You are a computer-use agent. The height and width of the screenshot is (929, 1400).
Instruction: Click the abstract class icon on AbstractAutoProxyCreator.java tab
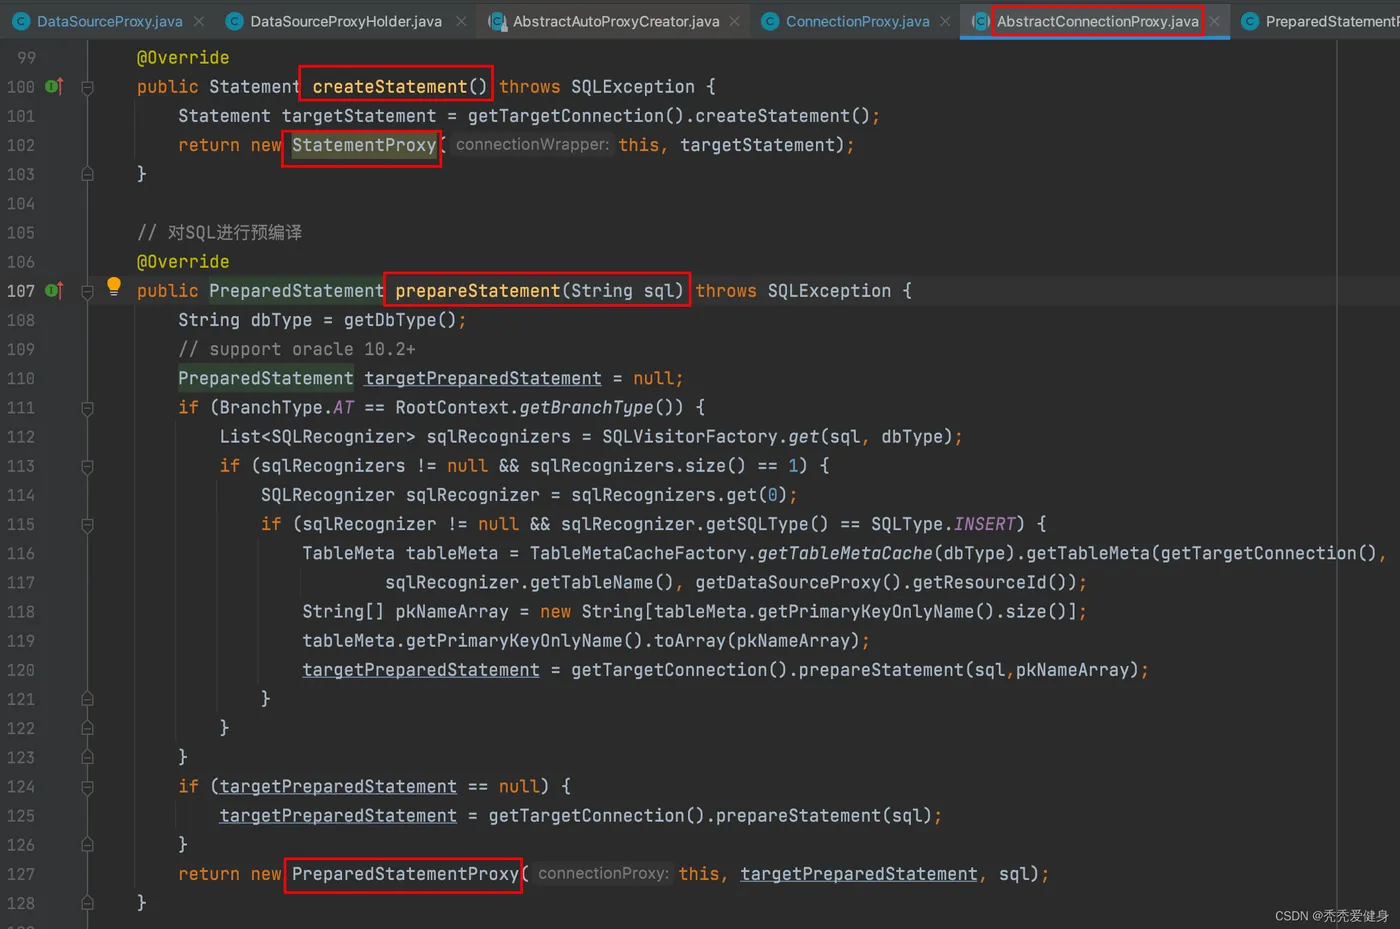pos(496,21)
